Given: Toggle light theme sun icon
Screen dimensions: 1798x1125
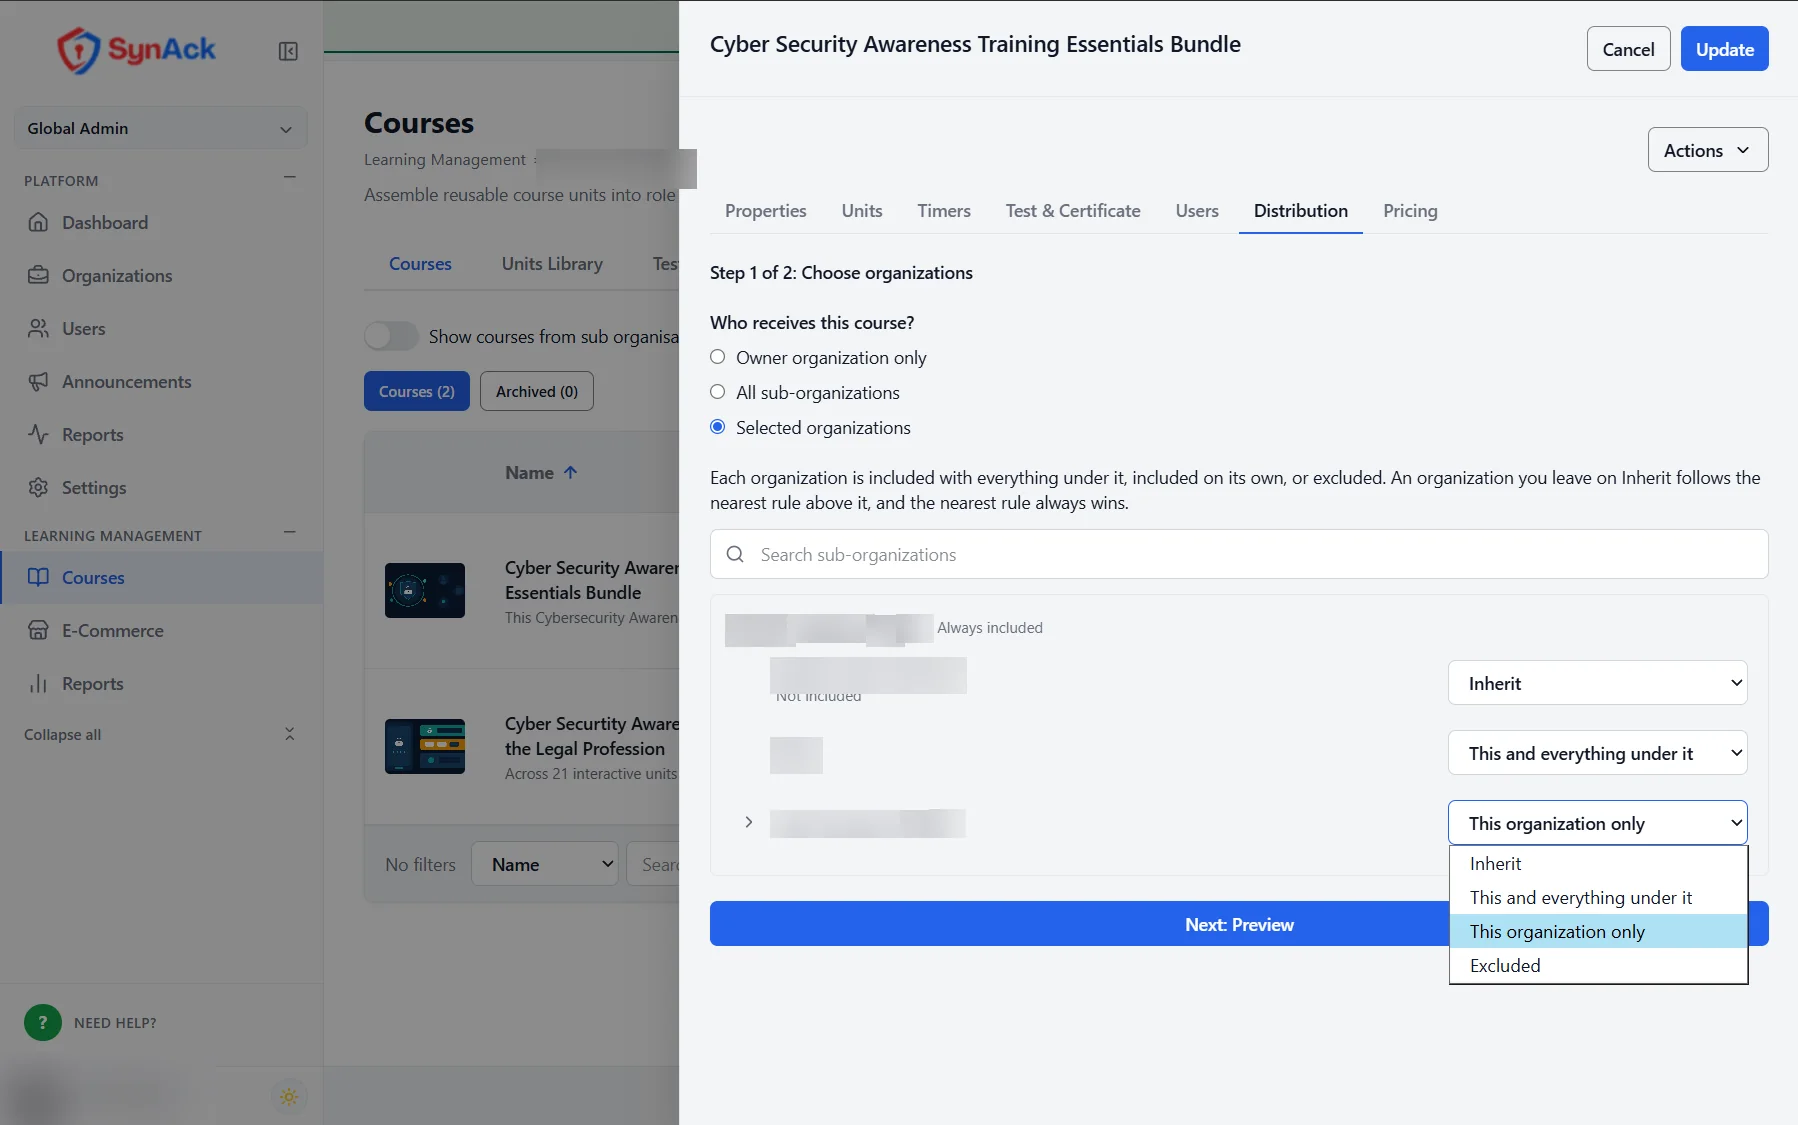Looking at the screenshot, I should pyautogui.click(x=289, y=1097).
